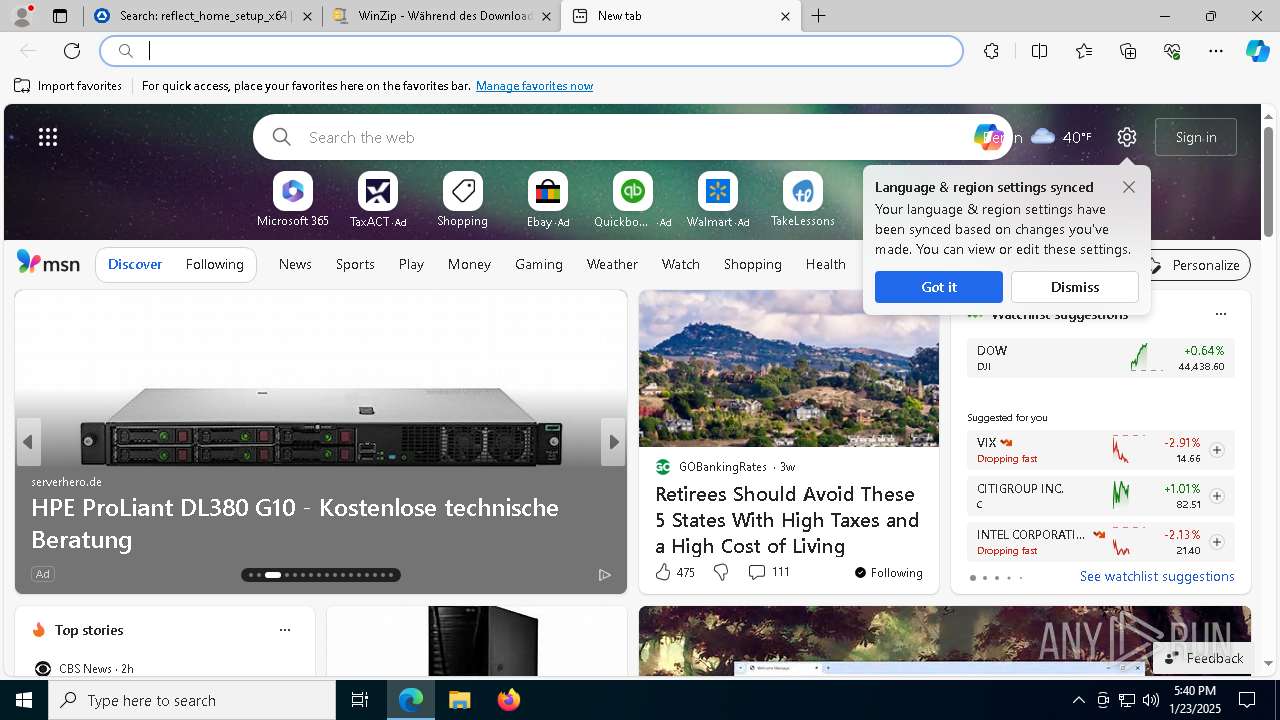This screenshot has height=720, width=1280.
Task: Add Citigroup Inc. to watchlist
Action: tap(1217, 496)
